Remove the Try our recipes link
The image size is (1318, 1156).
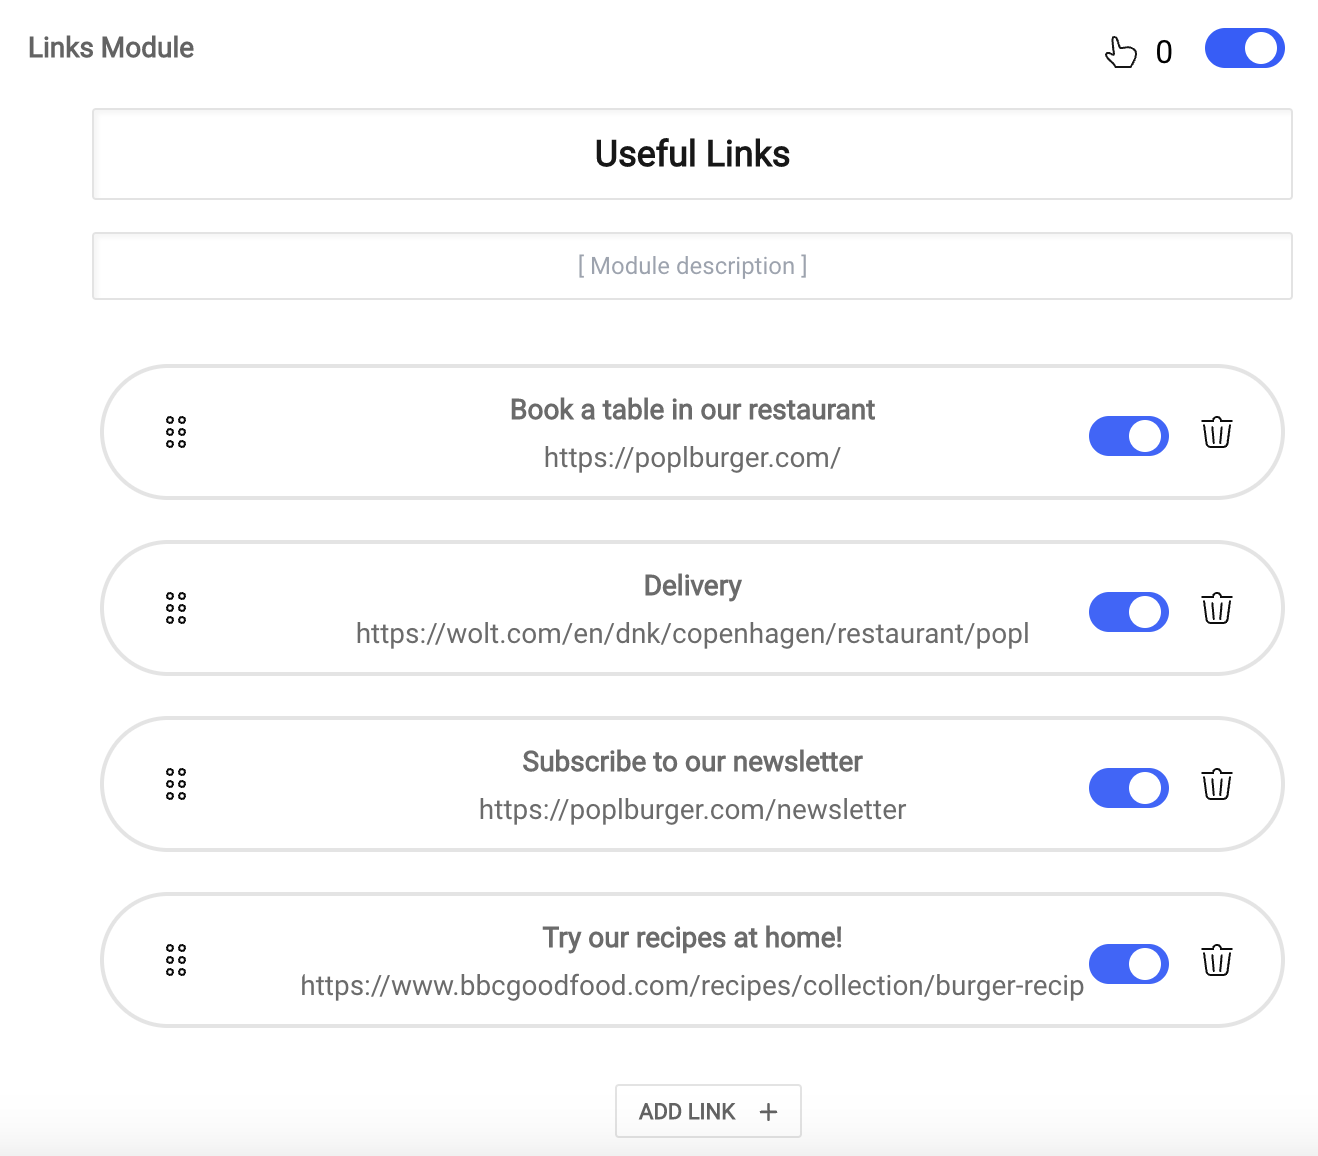(x=1216, y=960)
